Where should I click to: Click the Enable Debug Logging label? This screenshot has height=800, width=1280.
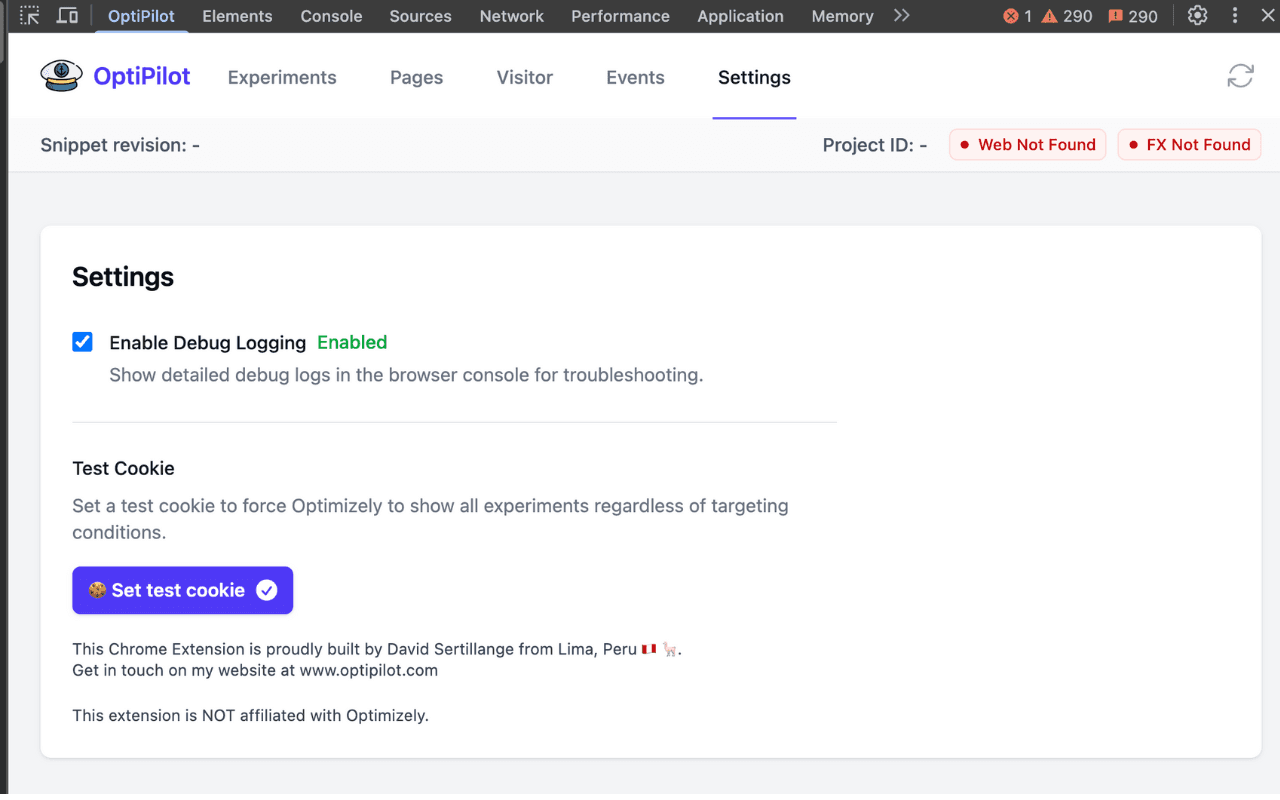(207, 343)
